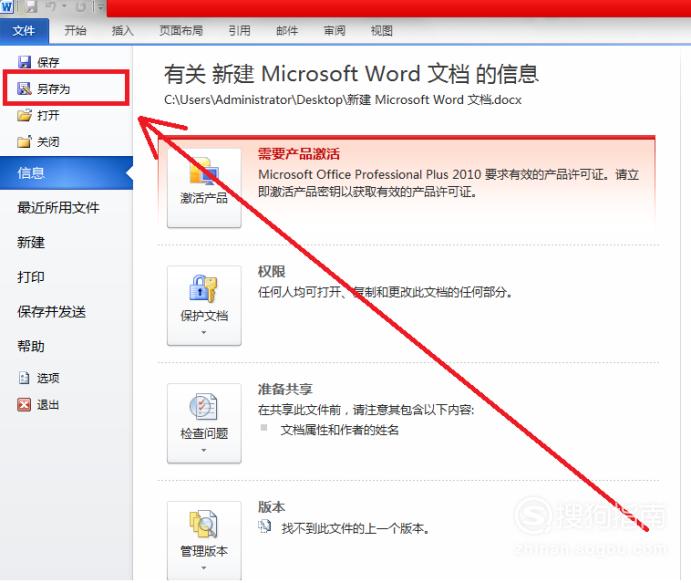Viewport: 691px width, 583px height.
Task: Click the Word logo in title bar
Action: click(x=7, y=7)
